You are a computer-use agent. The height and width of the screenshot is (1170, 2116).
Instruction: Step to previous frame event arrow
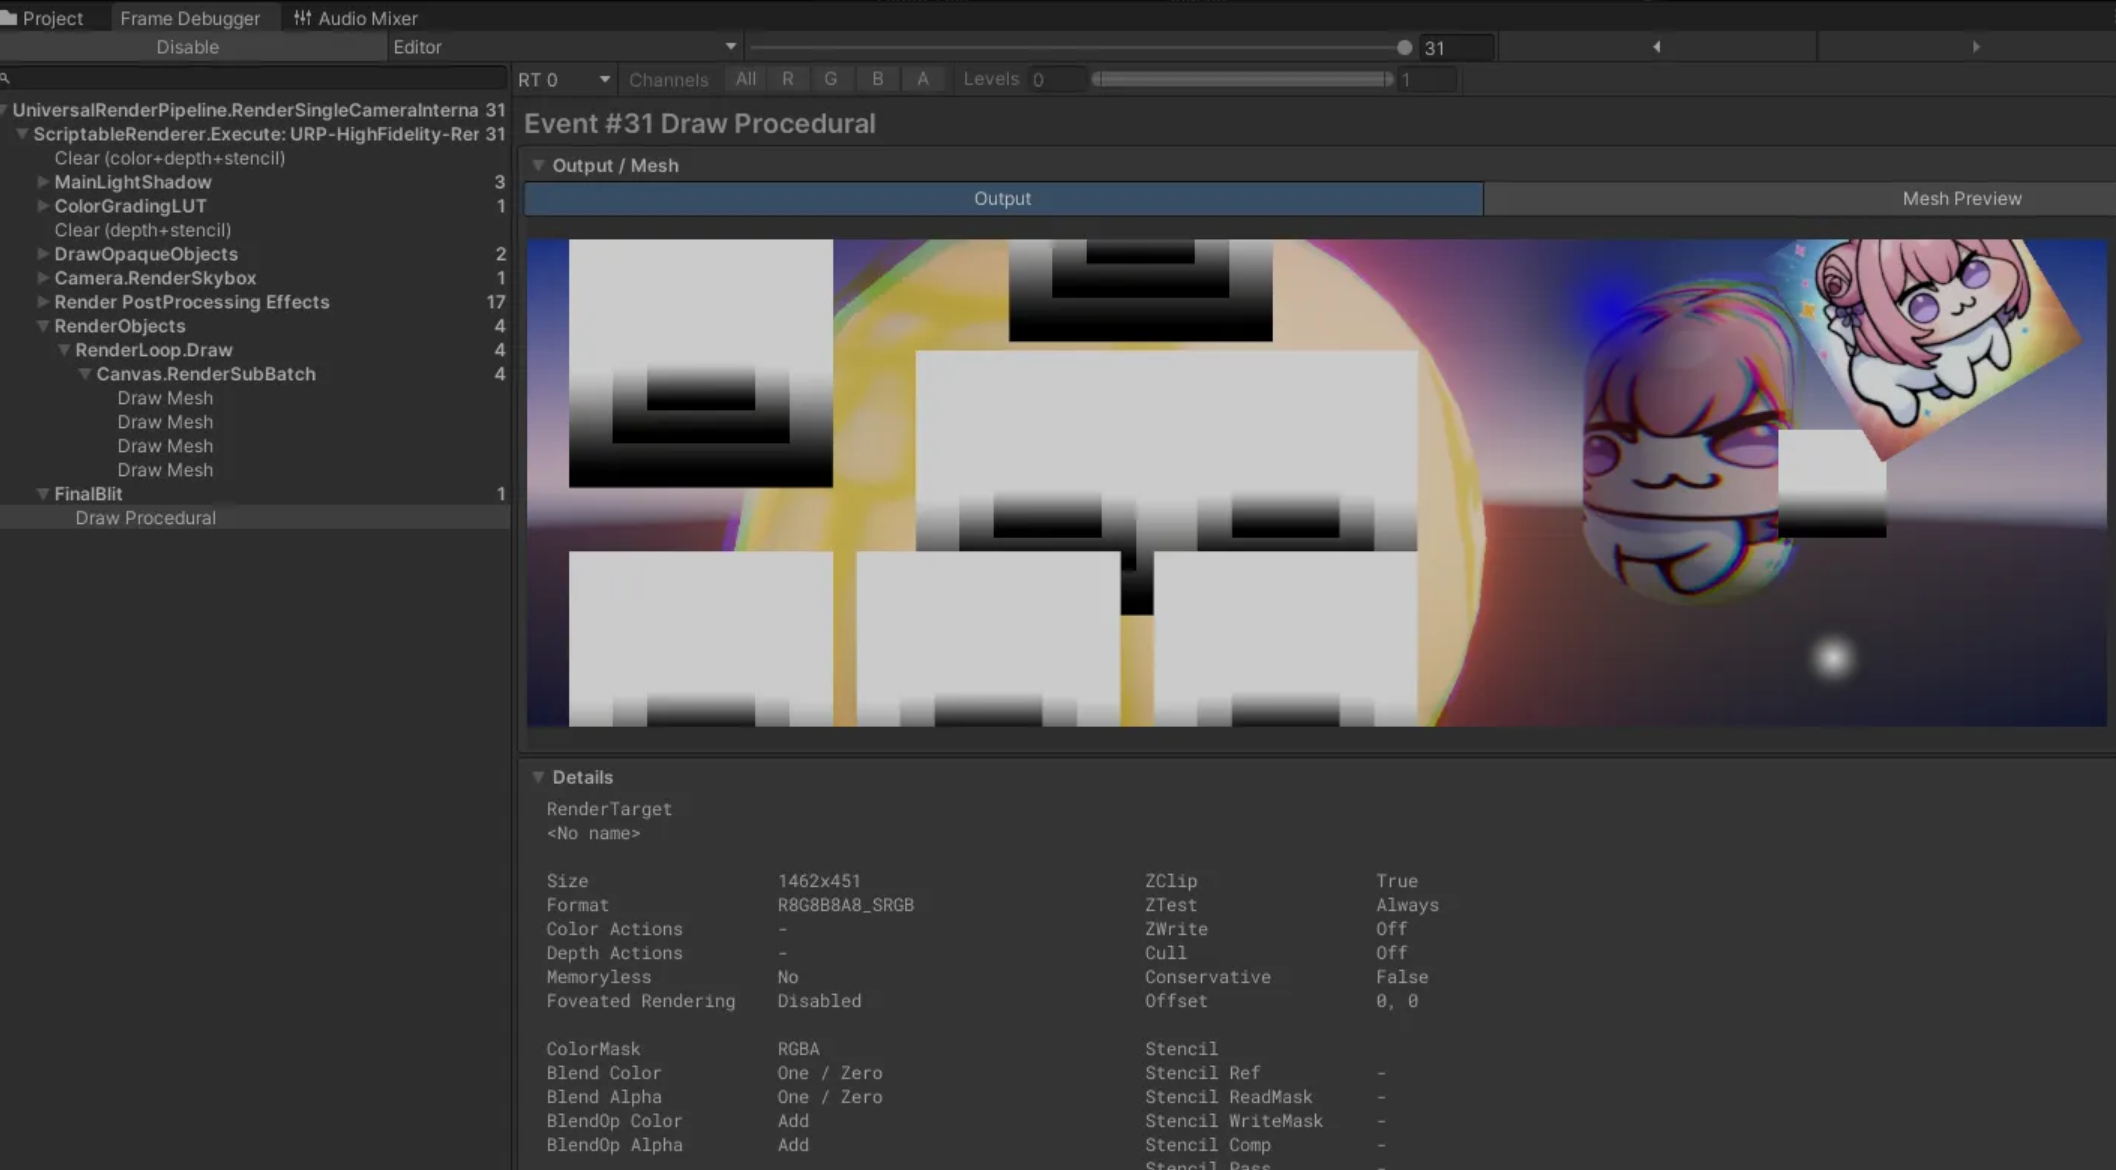click(1656, 47)
